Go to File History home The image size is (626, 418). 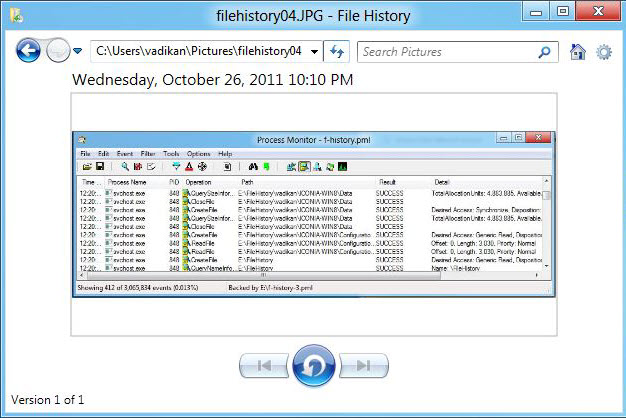578,52
